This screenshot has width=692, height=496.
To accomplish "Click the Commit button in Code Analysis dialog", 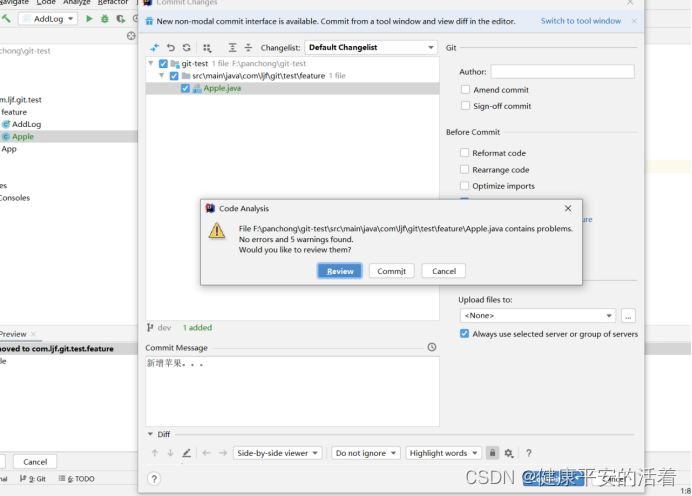I will coord(391,271).
